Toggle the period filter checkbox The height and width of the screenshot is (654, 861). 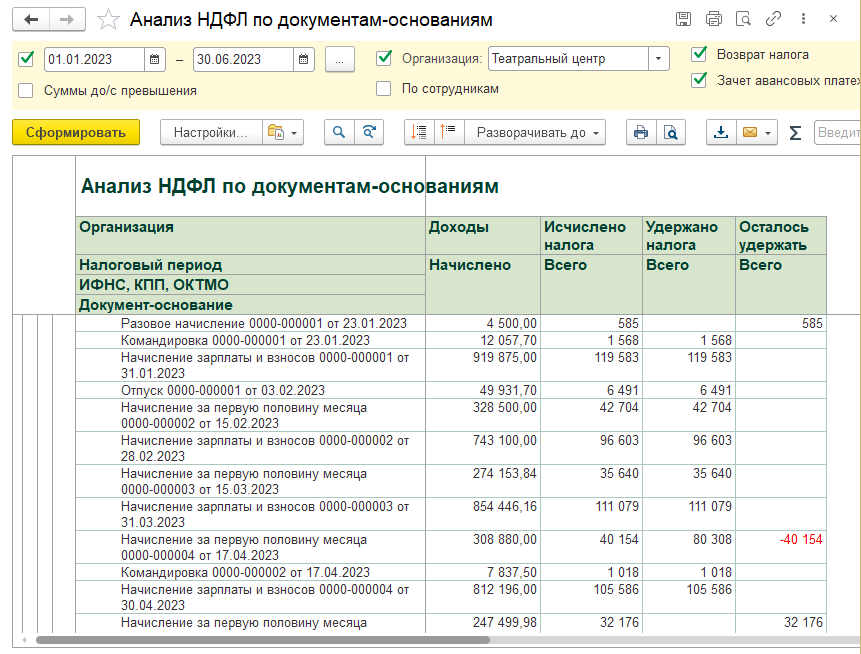(x=26, y=59)
